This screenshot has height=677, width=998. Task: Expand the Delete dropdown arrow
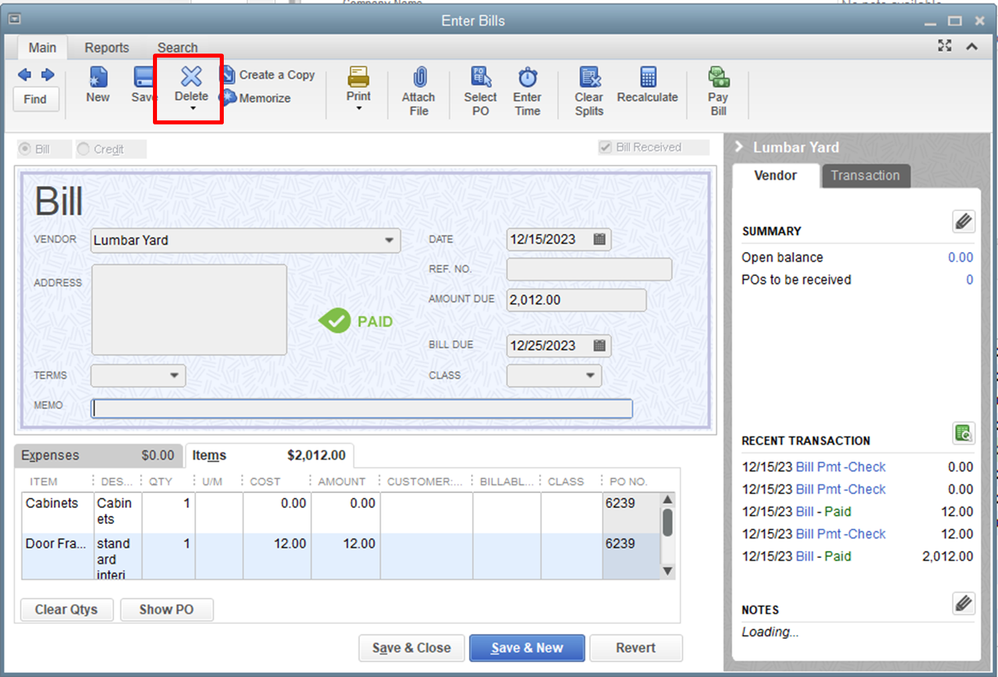pos(192,108)
